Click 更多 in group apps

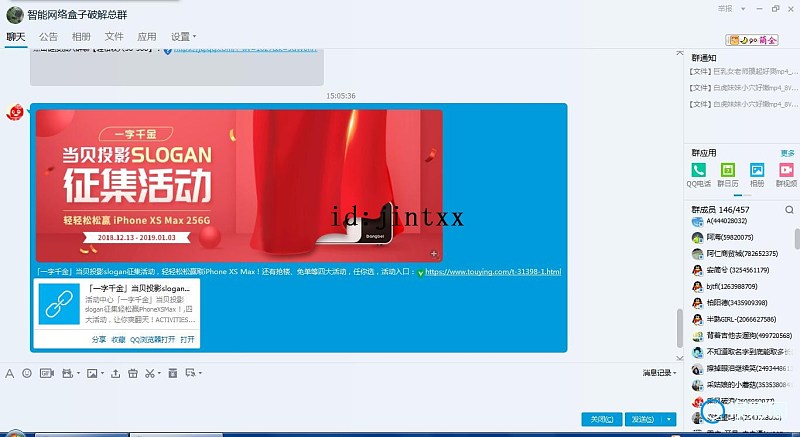(x=787, y=153)
